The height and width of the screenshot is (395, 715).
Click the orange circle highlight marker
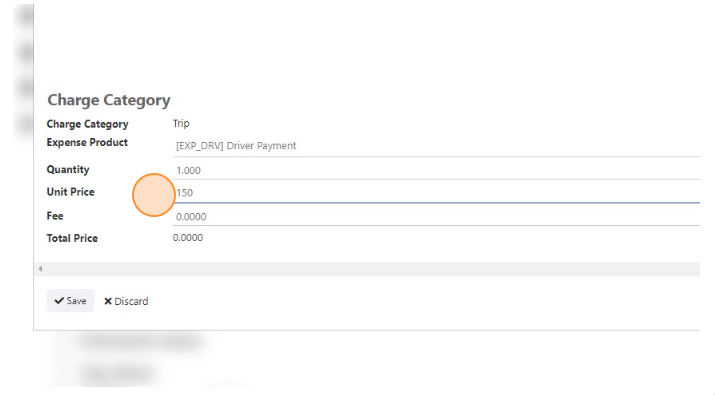(154, 195)
